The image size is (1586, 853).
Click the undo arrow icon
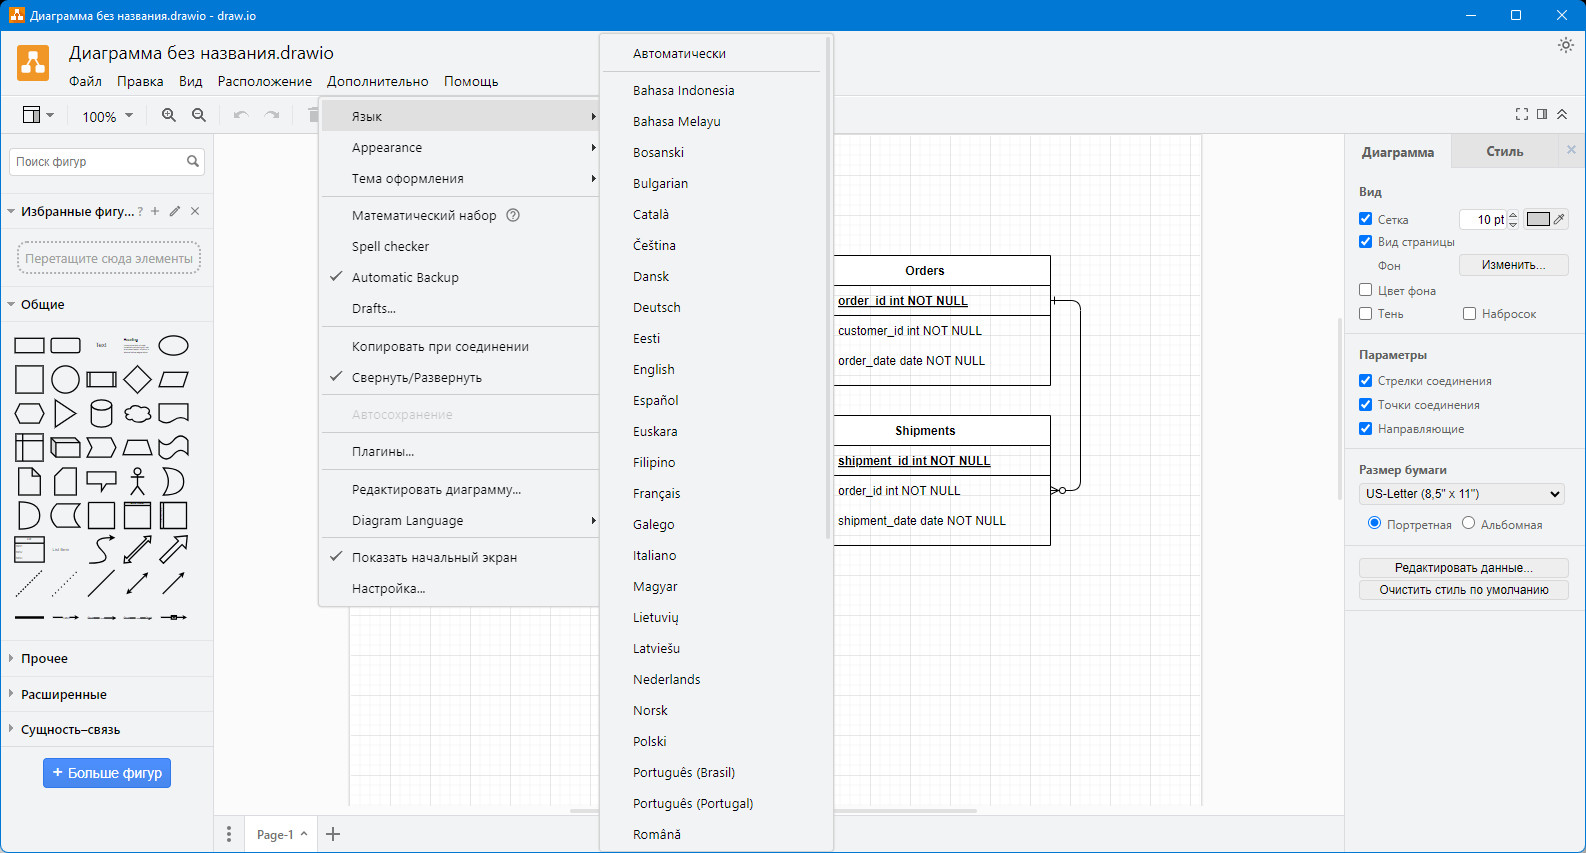pyautogui.click(x=241, y=115)
